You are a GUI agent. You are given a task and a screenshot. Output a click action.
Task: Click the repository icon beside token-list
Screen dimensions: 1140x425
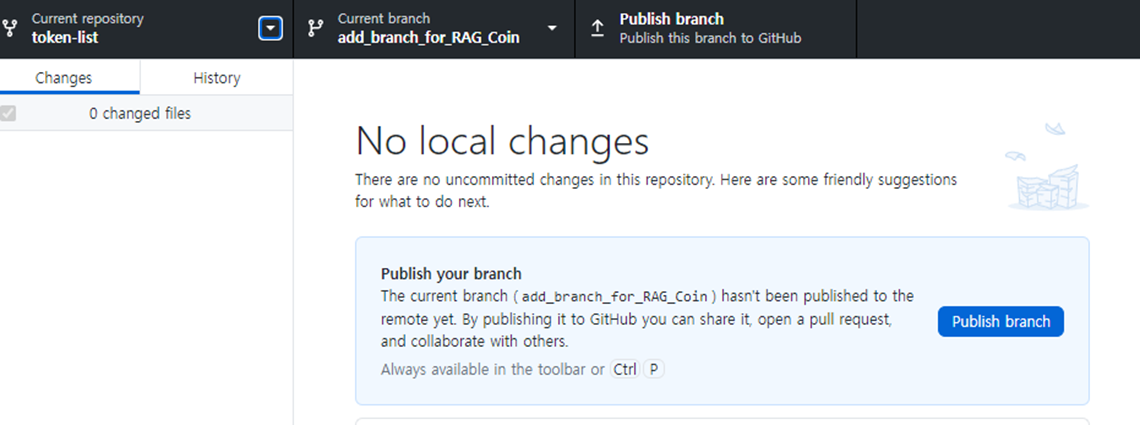coord(9,28)
